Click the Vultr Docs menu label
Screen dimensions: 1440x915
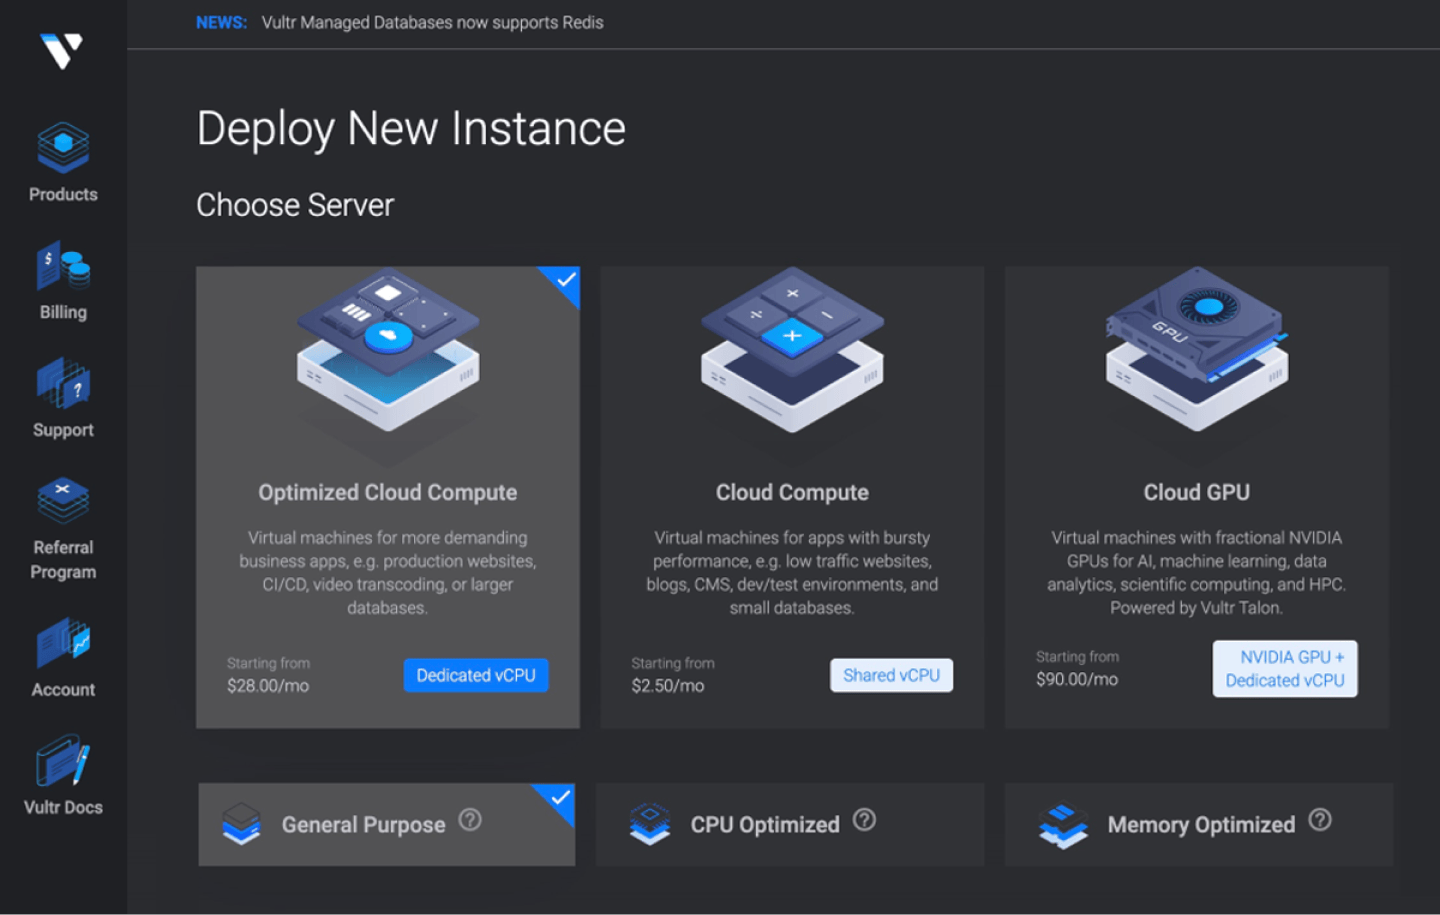[63, 807]
